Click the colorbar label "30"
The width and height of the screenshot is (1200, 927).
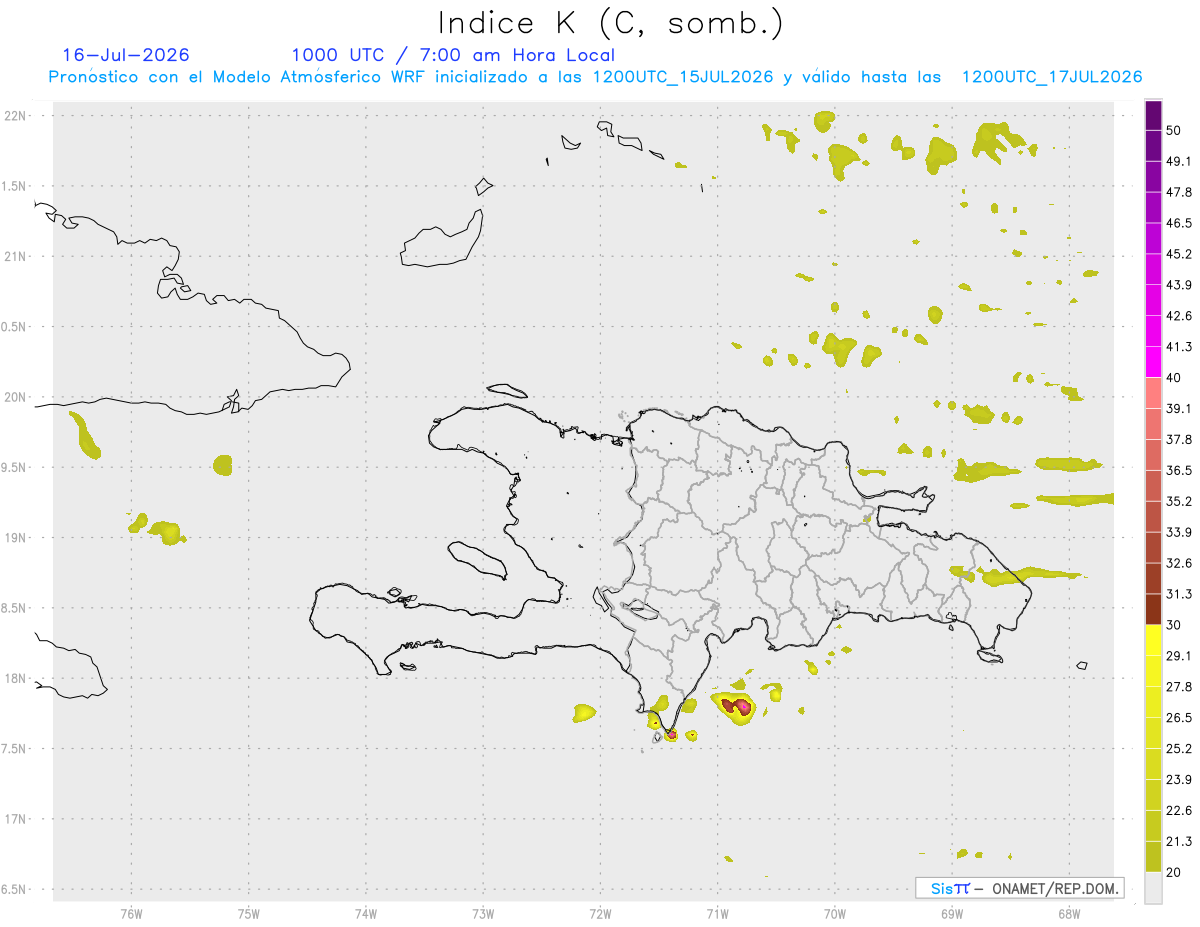pyautogui.click(x=1175, y=625)
